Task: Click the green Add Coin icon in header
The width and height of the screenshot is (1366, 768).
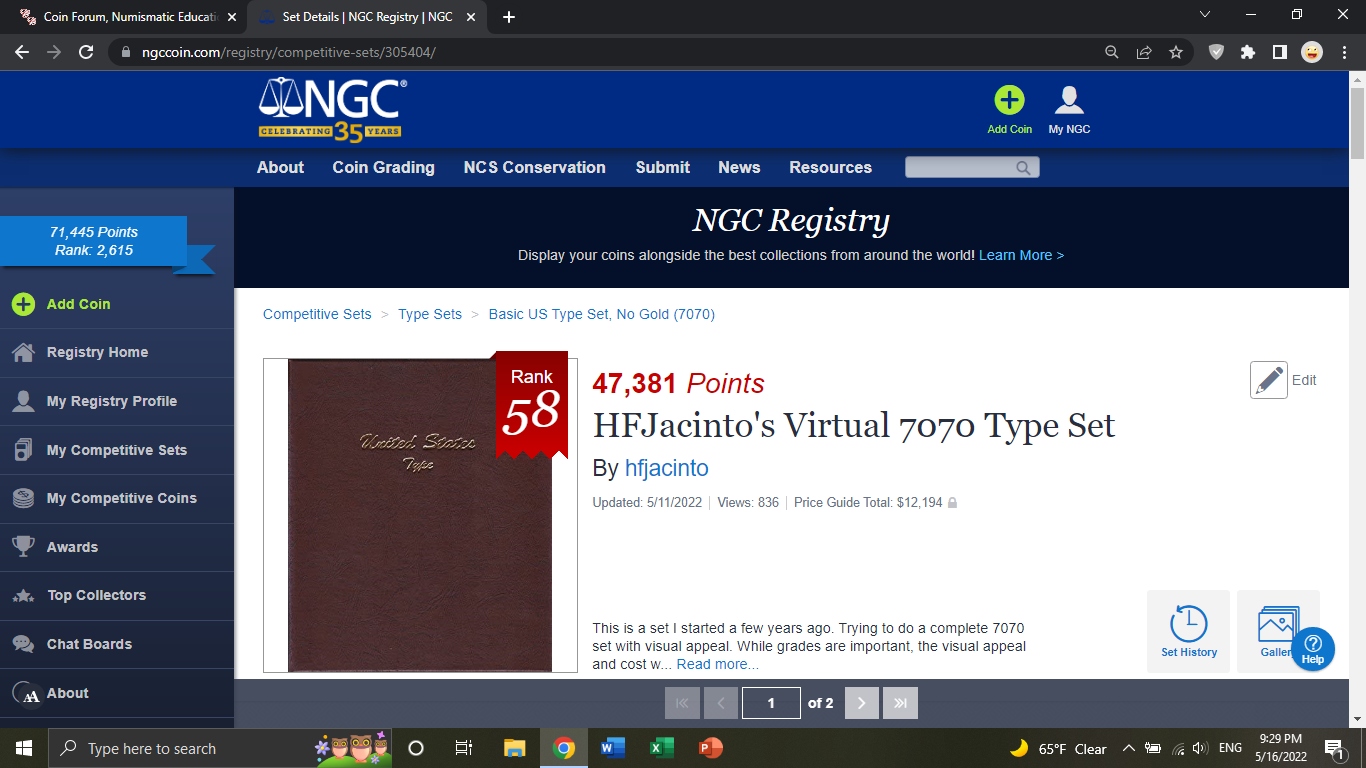Action: [1009, 100]
